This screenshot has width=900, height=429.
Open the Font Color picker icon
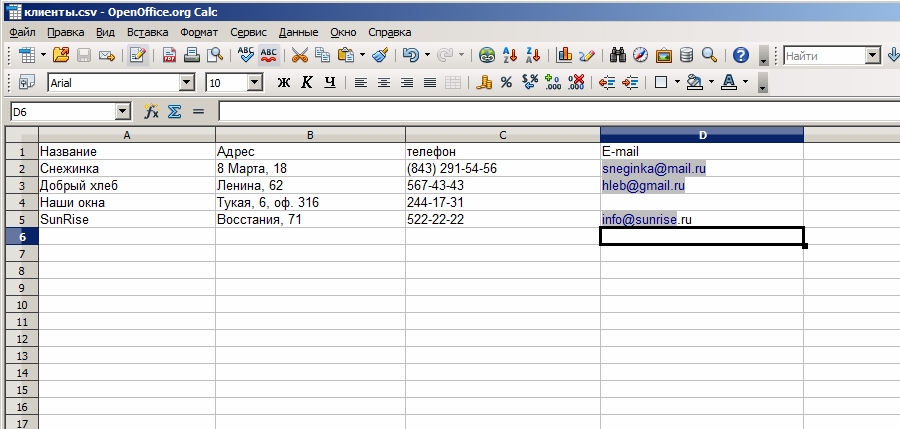pos(729,83)
